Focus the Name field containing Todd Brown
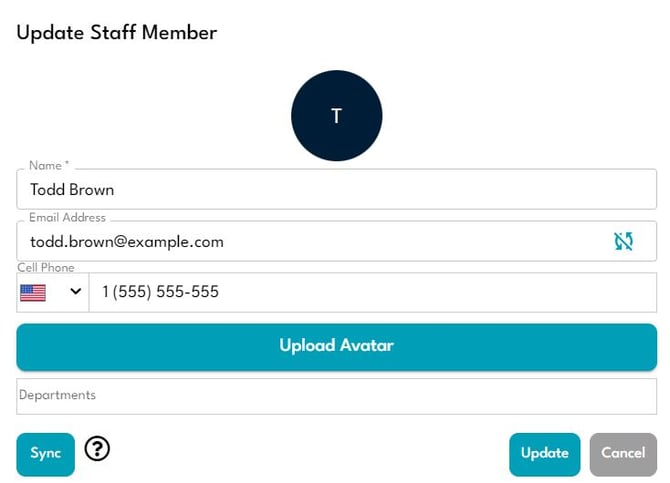 click(336, 189)
